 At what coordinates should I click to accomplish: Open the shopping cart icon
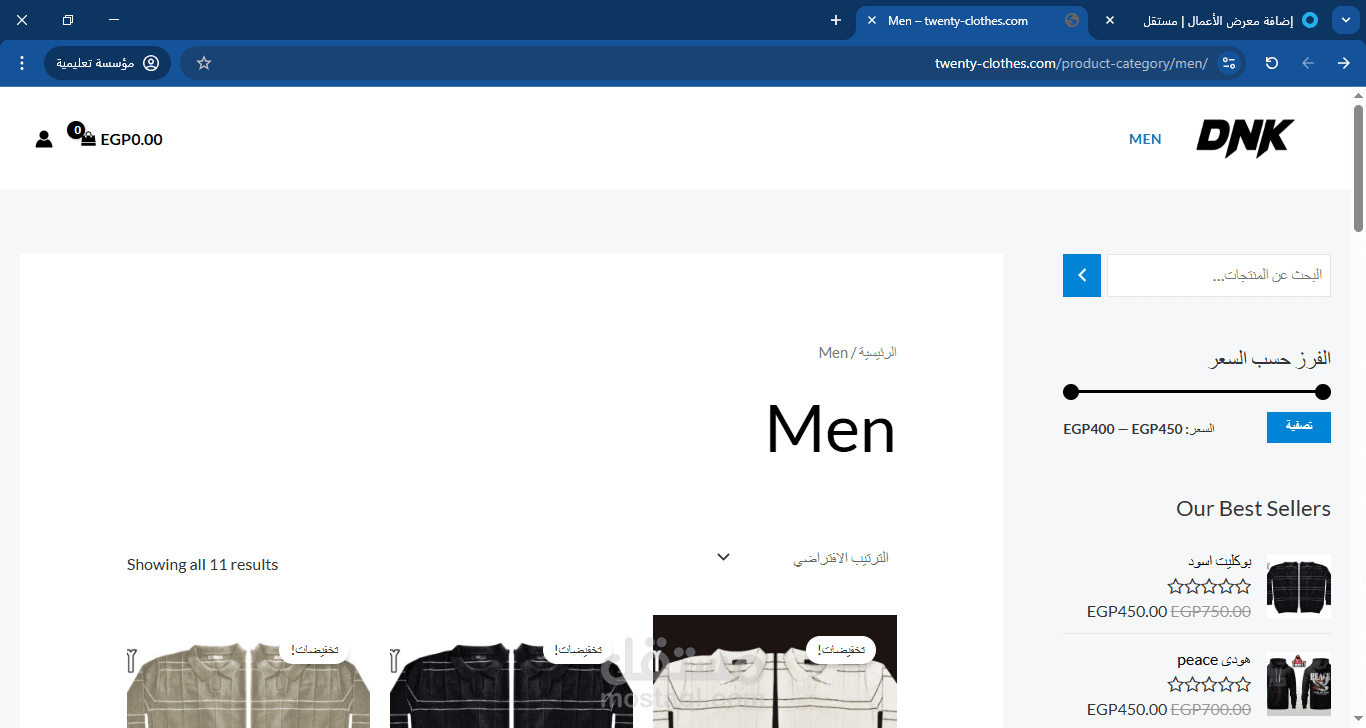coord(87,138)
